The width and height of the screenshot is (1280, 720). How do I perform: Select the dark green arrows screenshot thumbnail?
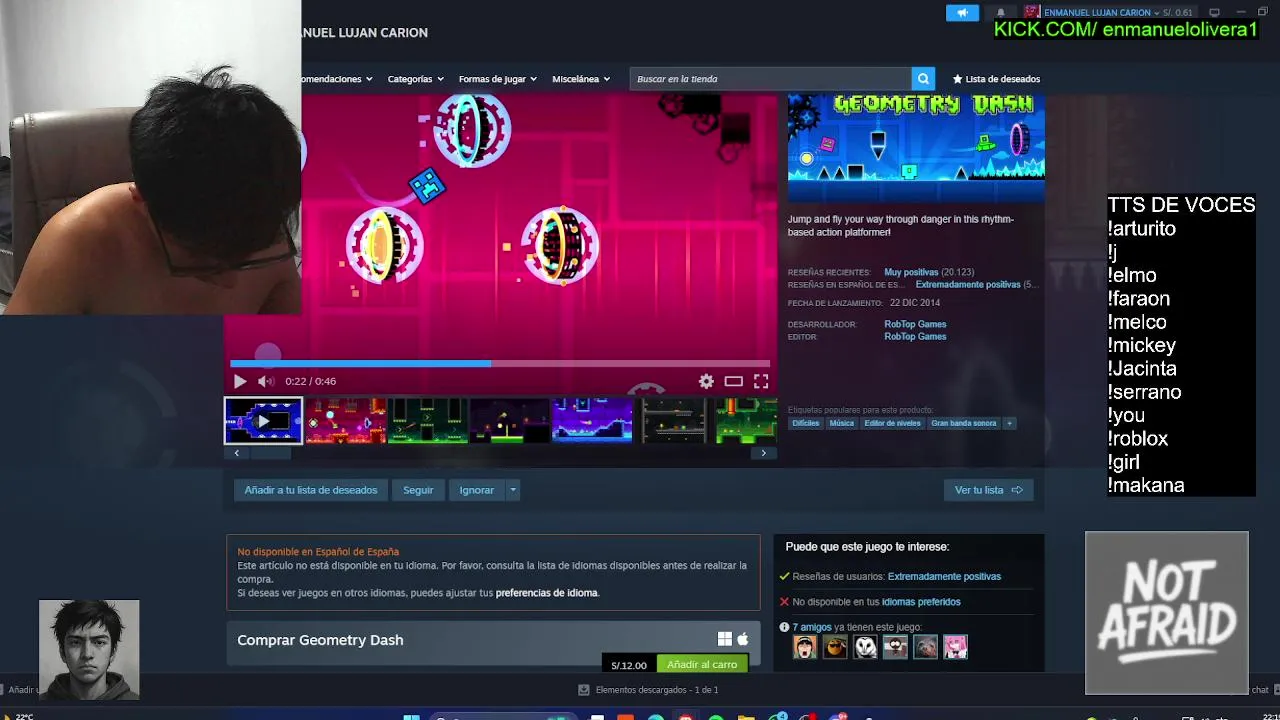428,421
